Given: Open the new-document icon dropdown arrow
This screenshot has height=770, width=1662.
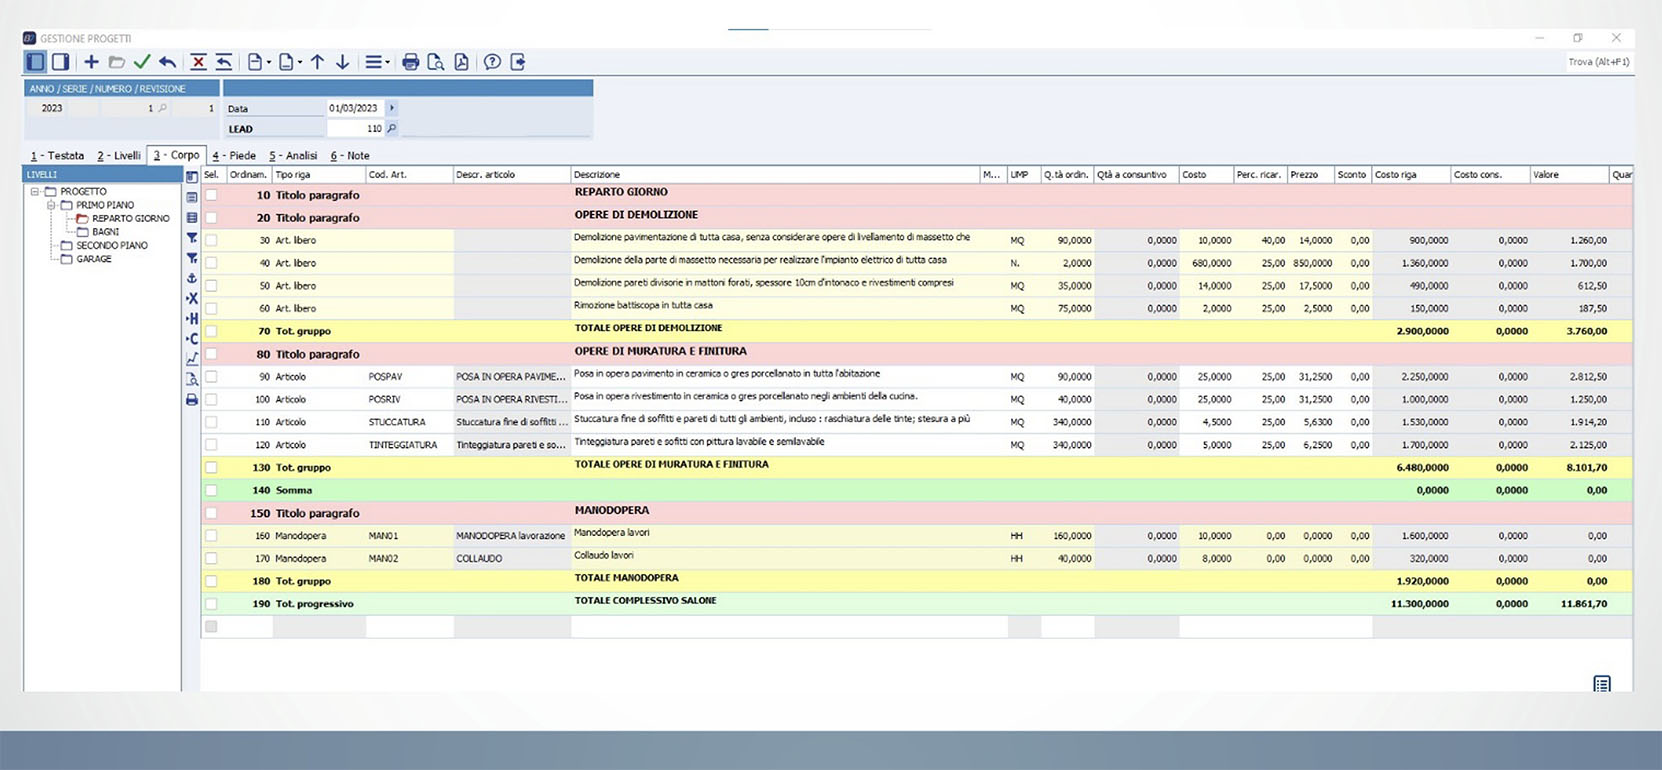Looking at the screenshot, I should 269,63.
